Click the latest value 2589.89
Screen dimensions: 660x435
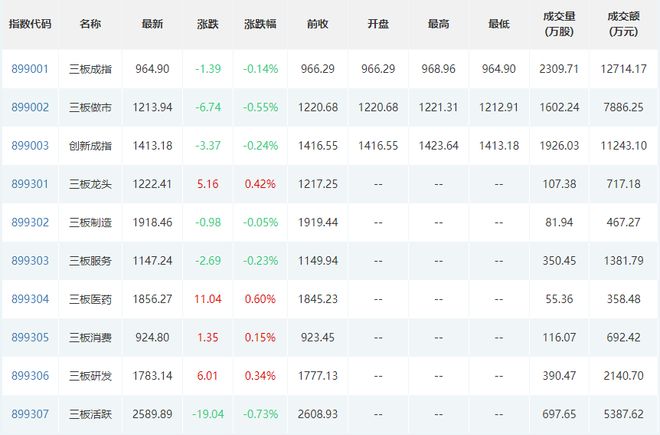pyautogui.click(x=152, y=414)
